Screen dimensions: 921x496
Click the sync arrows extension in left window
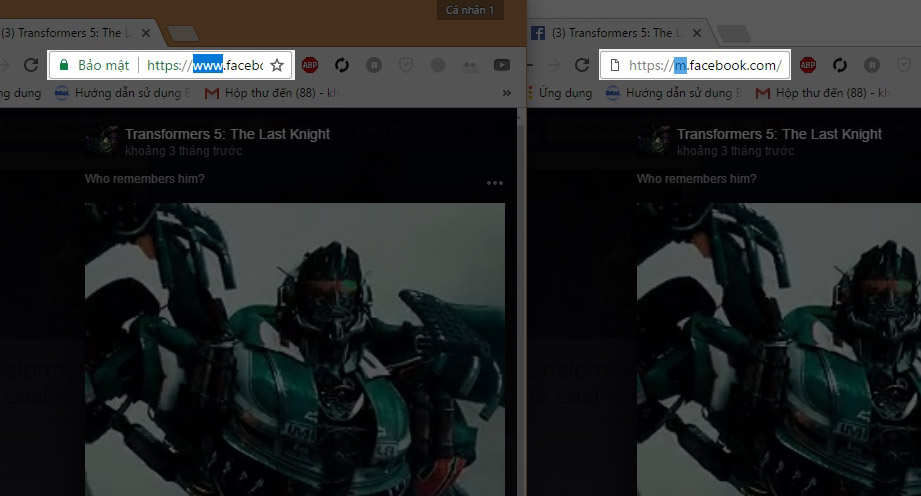point(342,65)
